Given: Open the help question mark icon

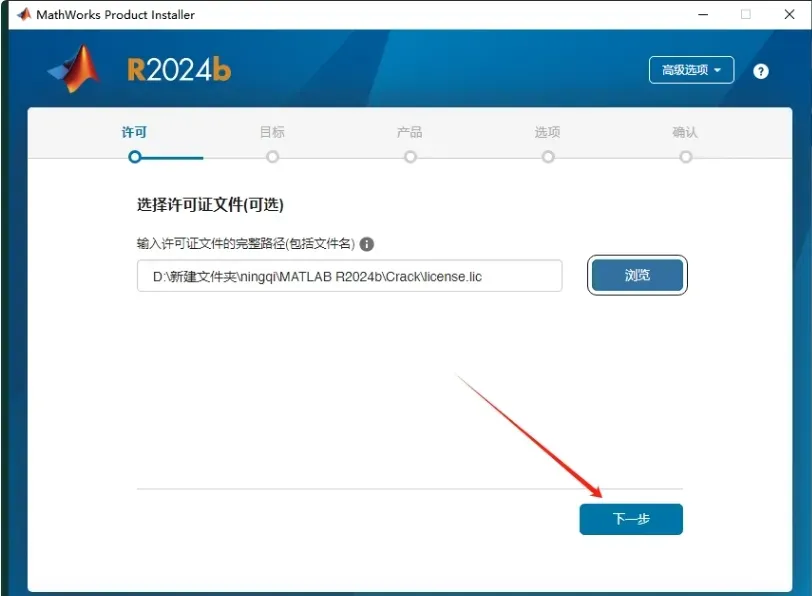Looking at the screenshot, I should [760, 71].
